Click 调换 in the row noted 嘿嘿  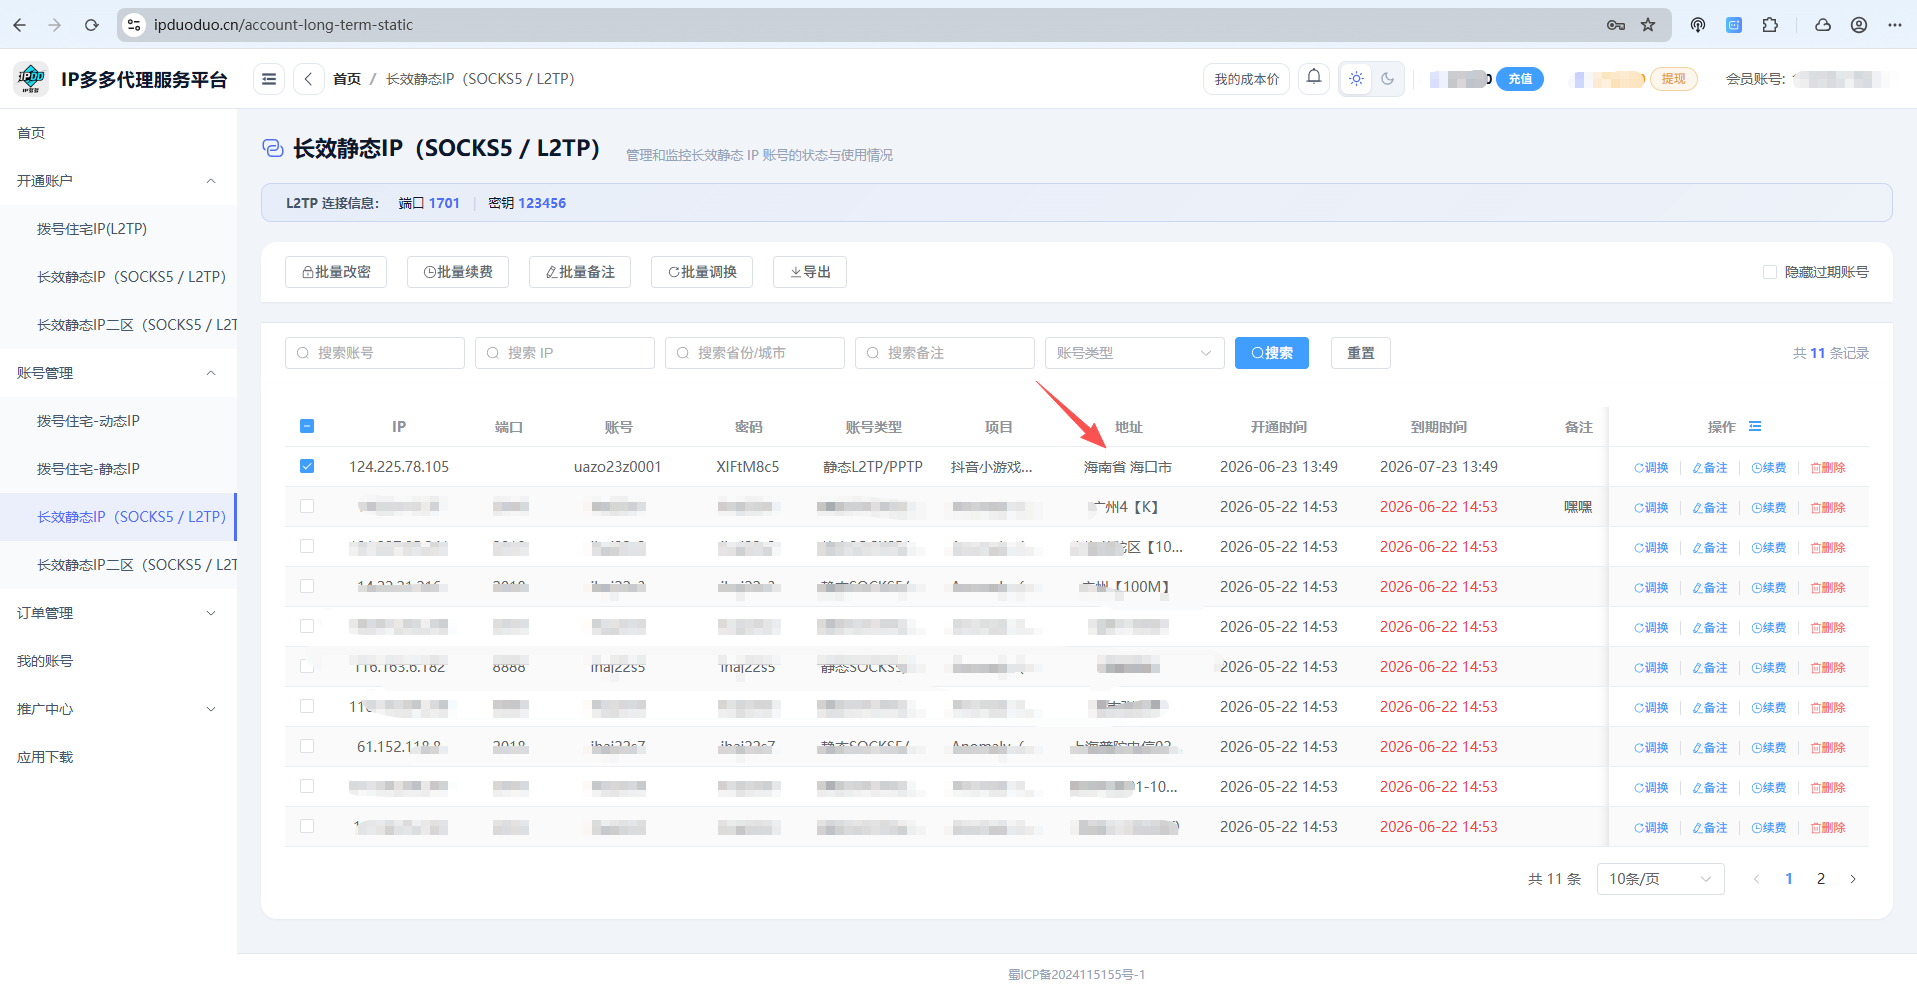point(1651,508)
